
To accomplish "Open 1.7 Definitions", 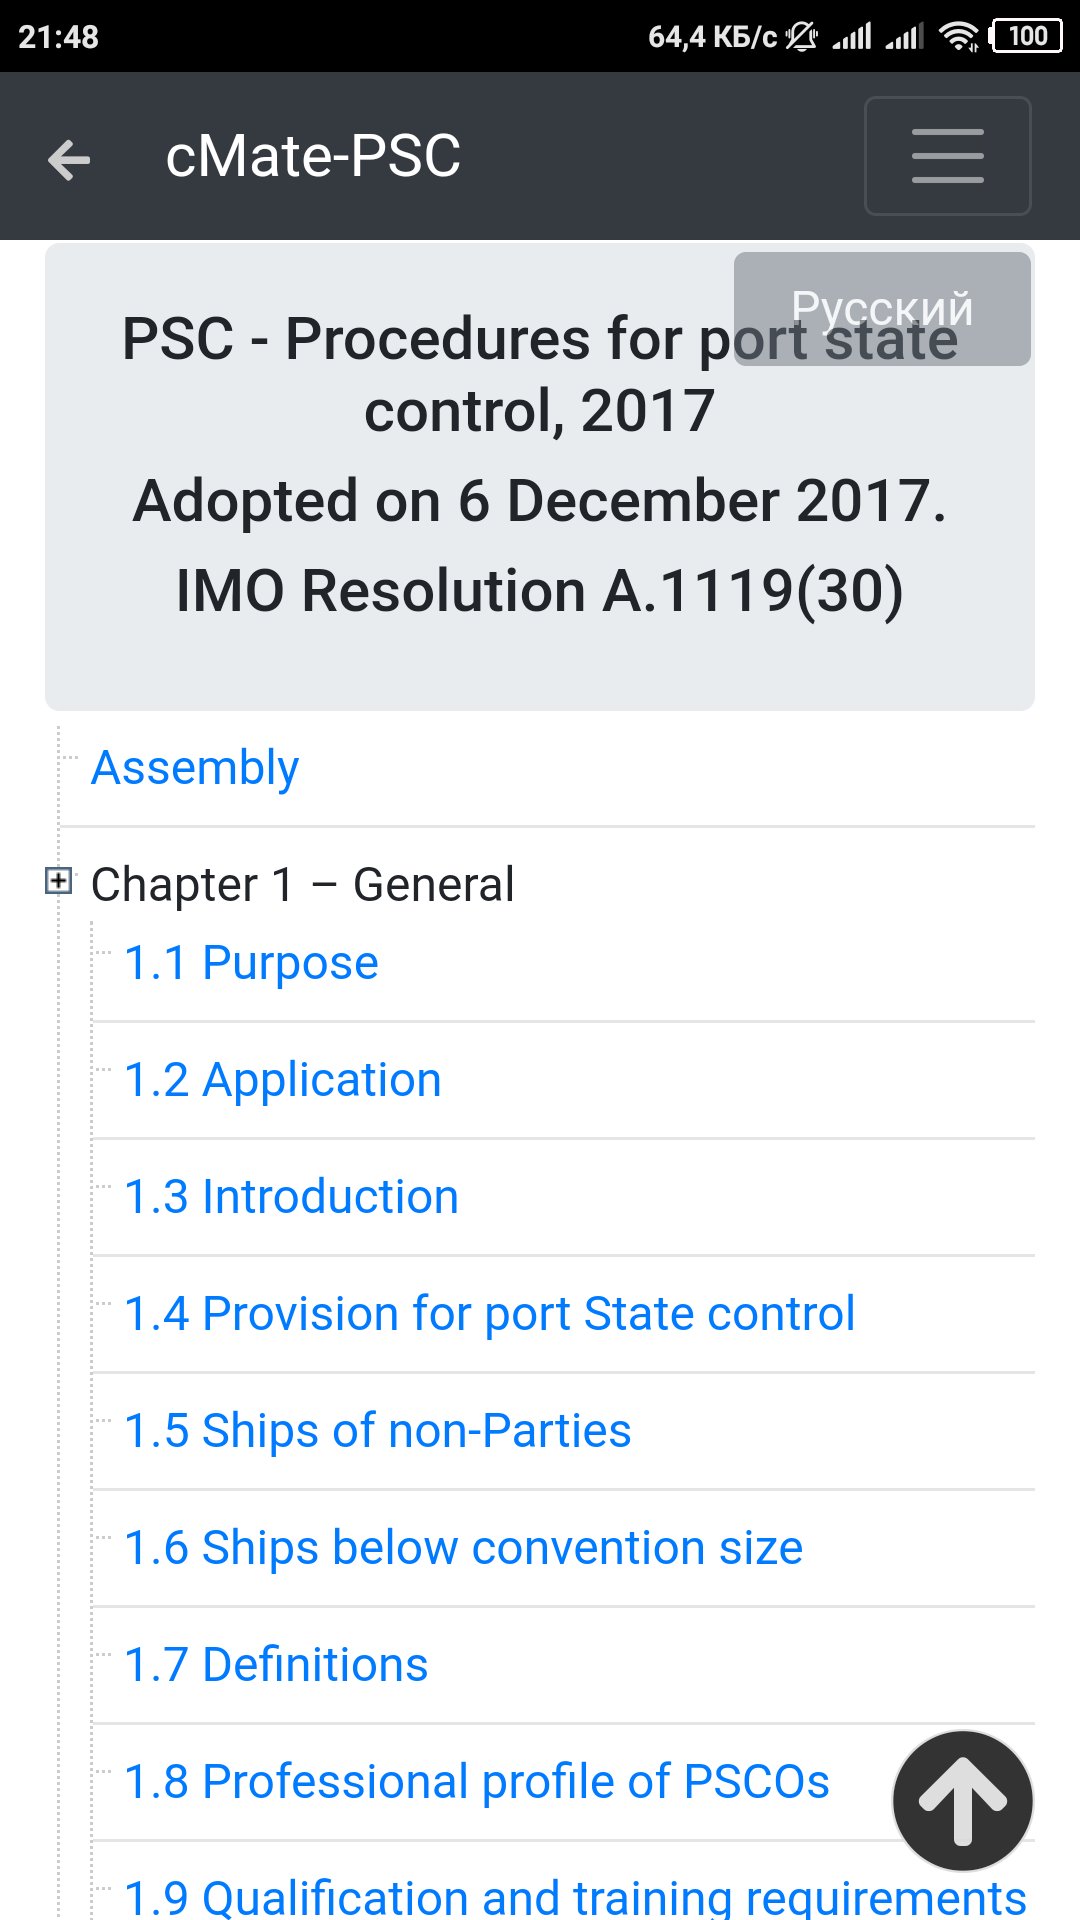I will coord(276,1665).
